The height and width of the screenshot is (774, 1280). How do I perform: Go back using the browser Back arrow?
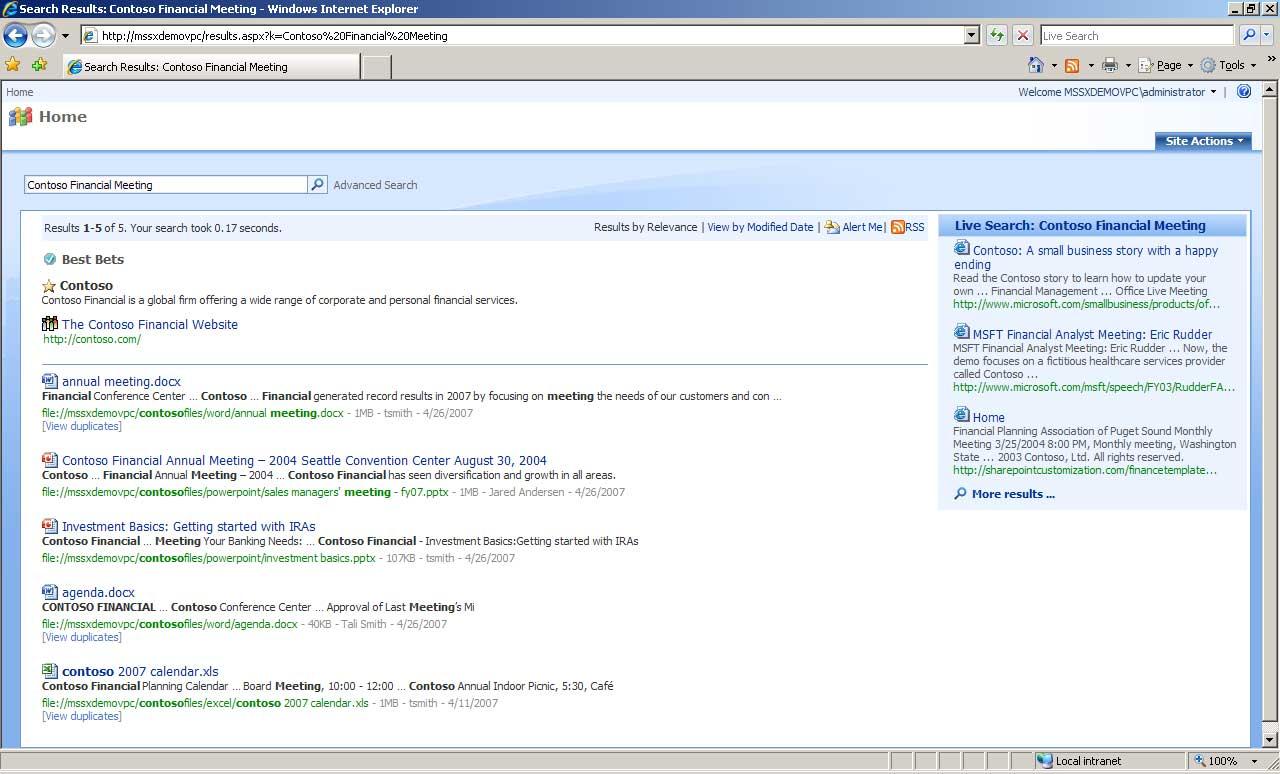pos(15,36)
